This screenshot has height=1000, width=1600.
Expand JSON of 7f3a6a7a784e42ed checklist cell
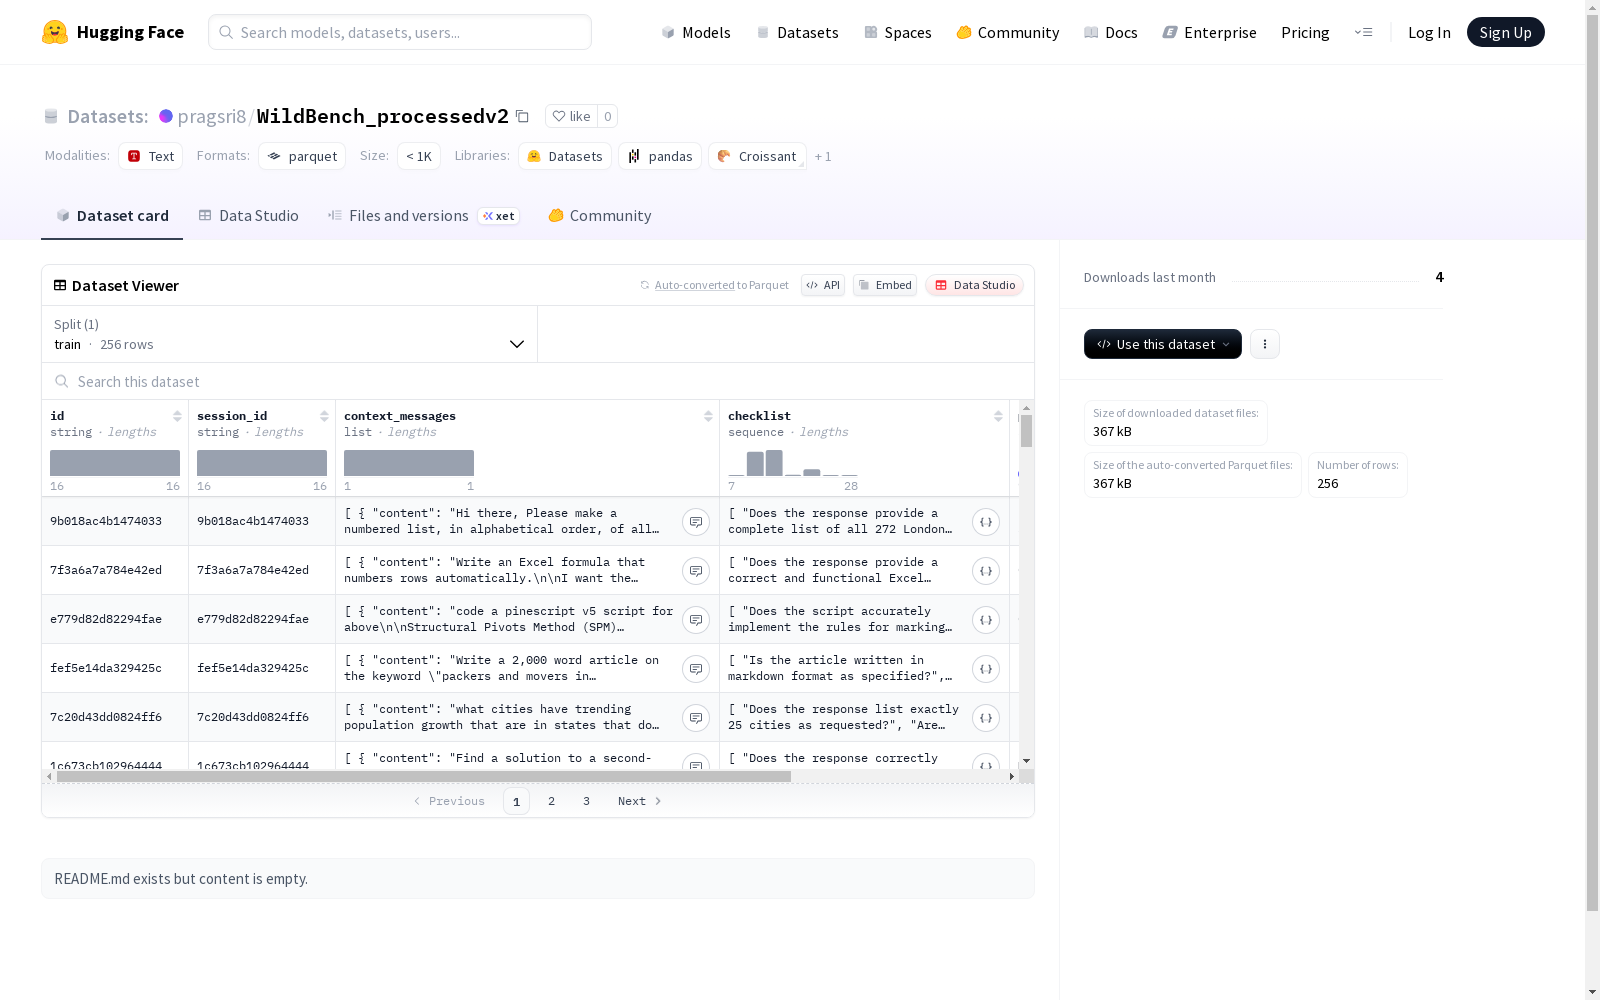986,571
